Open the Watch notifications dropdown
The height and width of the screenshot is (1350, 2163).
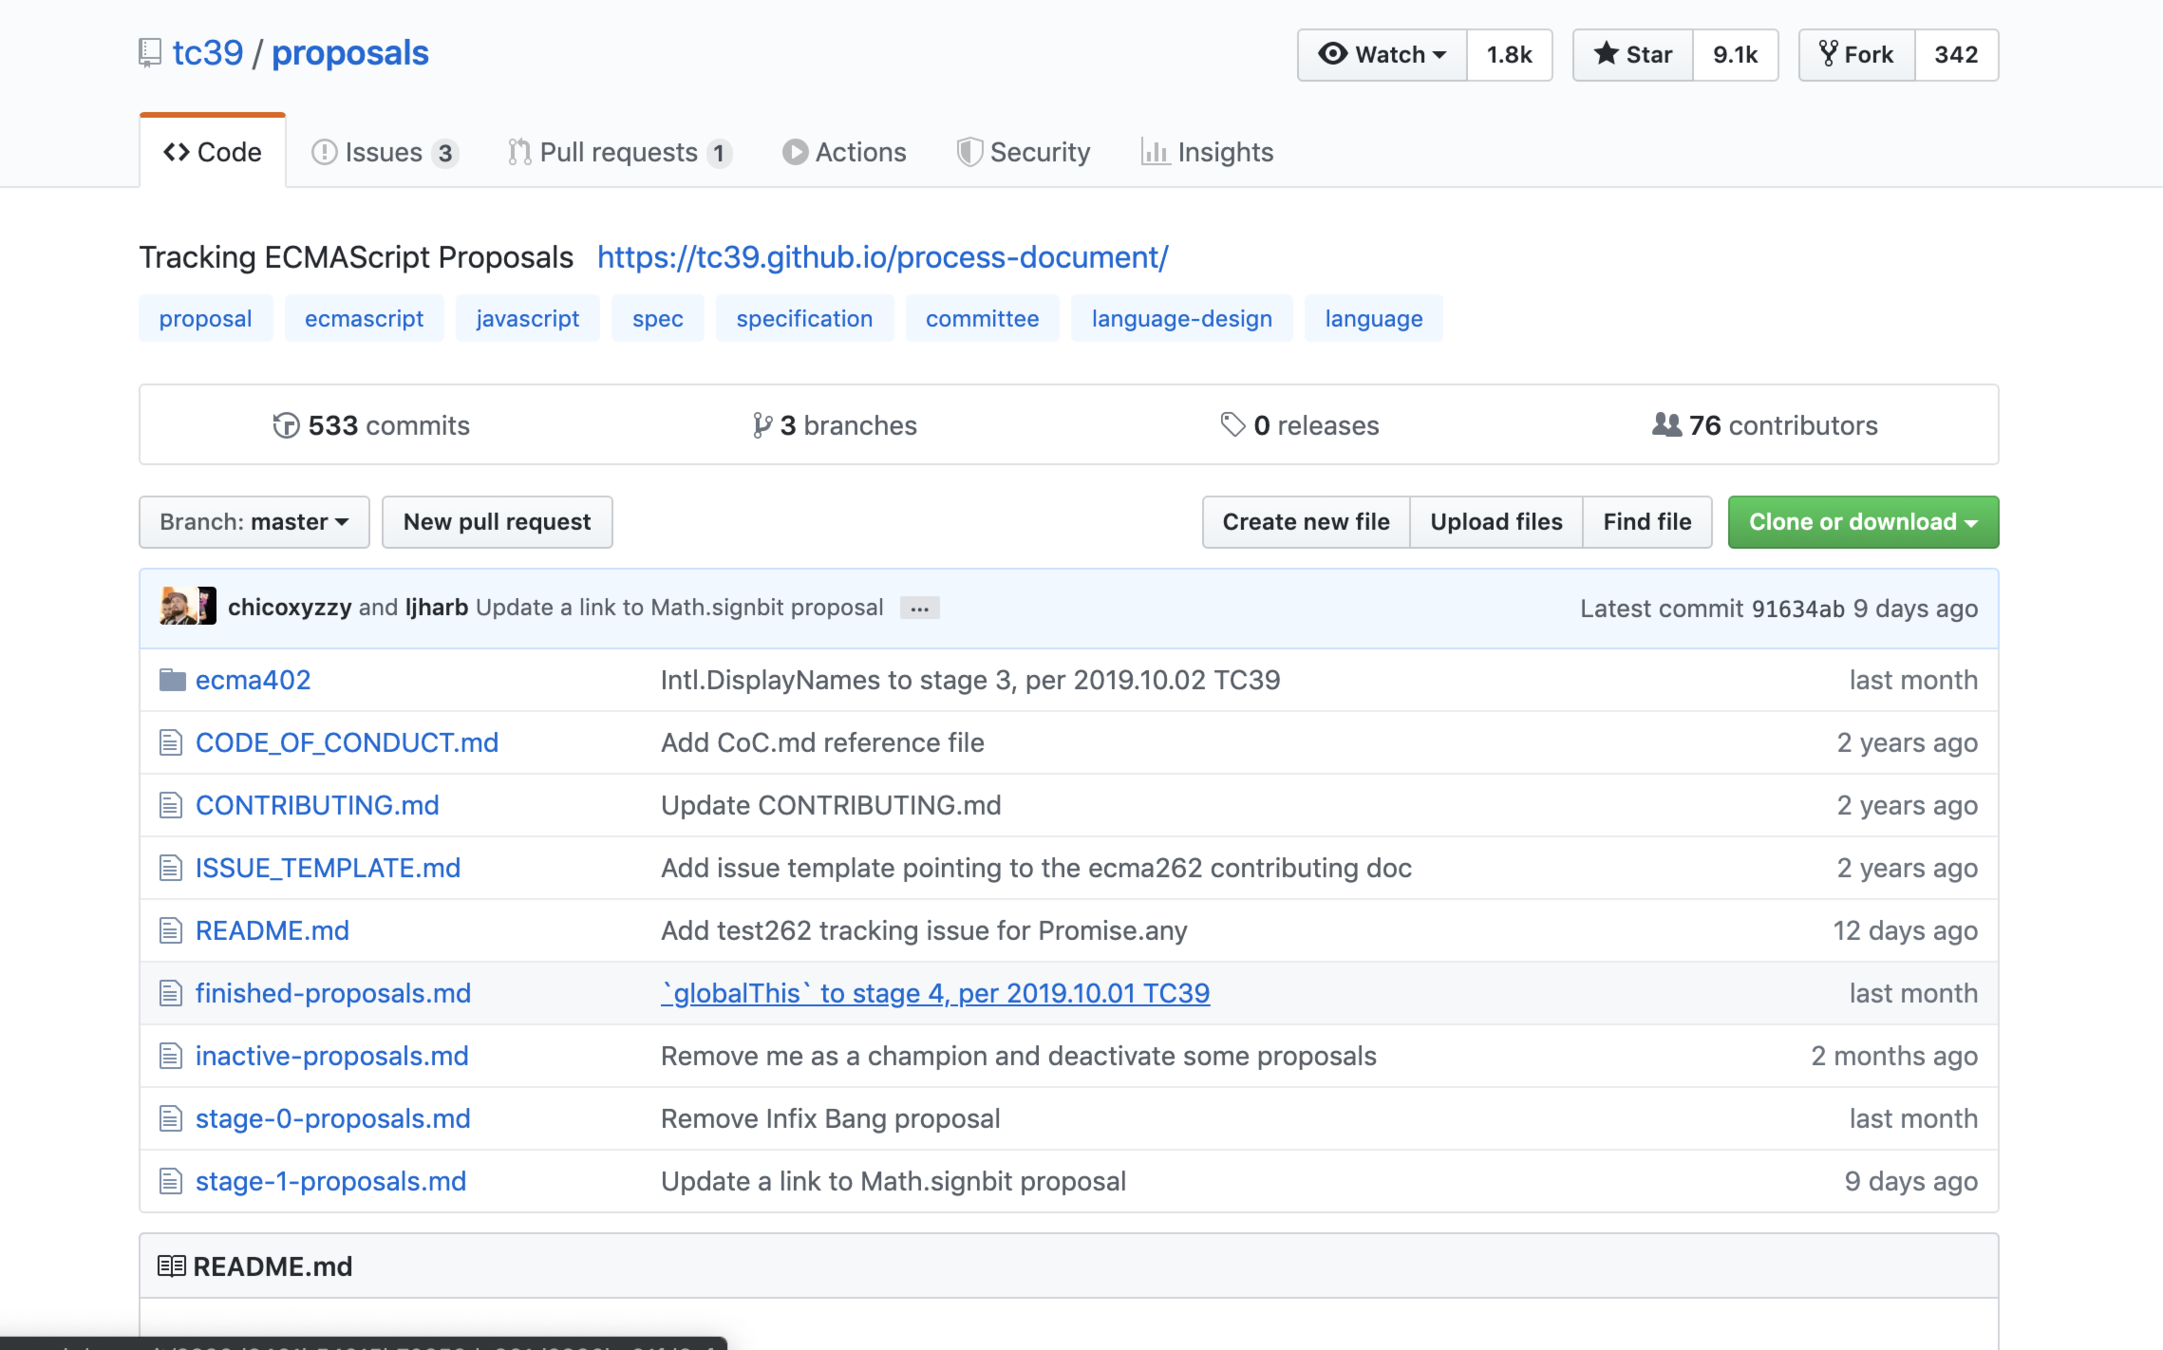1382,54
